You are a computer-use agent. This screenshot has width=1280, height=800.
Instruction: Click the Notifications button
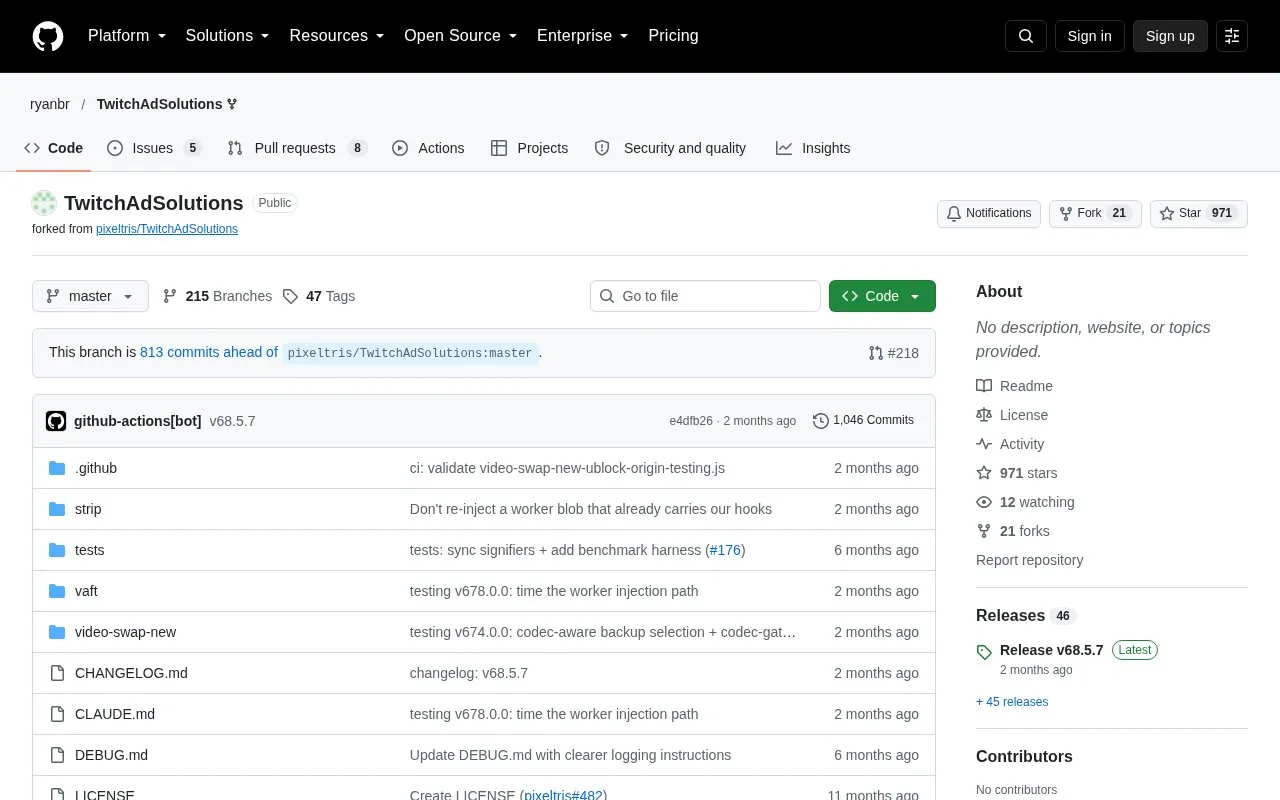click(x=988, y=213)
